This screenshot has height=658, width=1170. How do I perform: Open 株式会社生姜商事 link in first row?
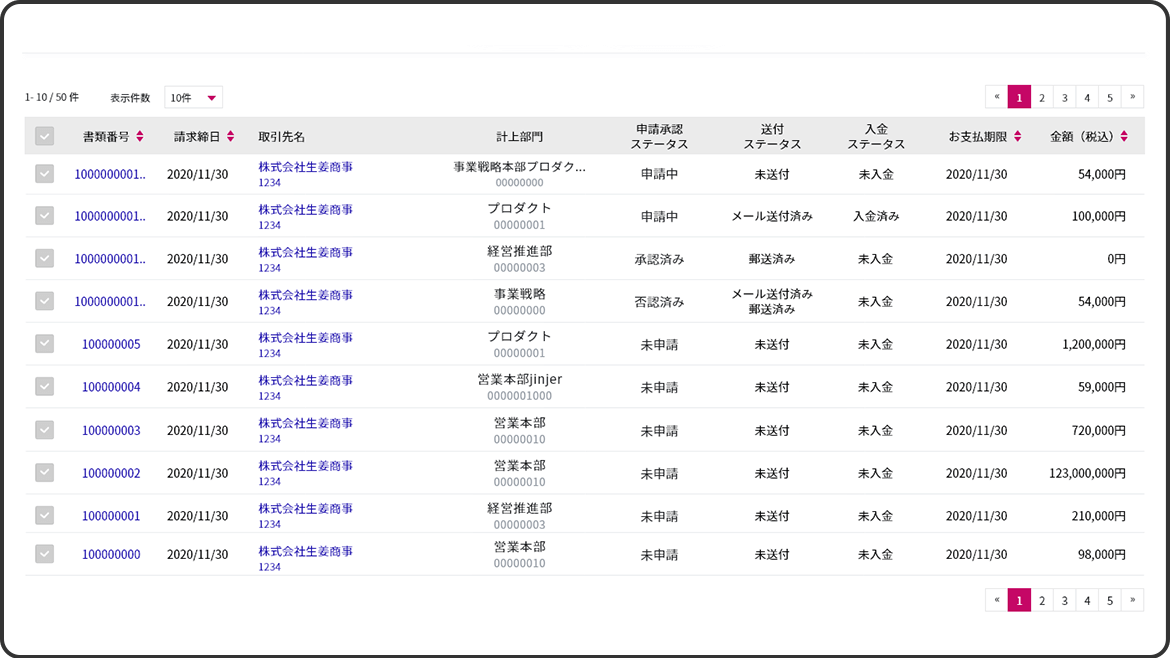click(305, 167)
